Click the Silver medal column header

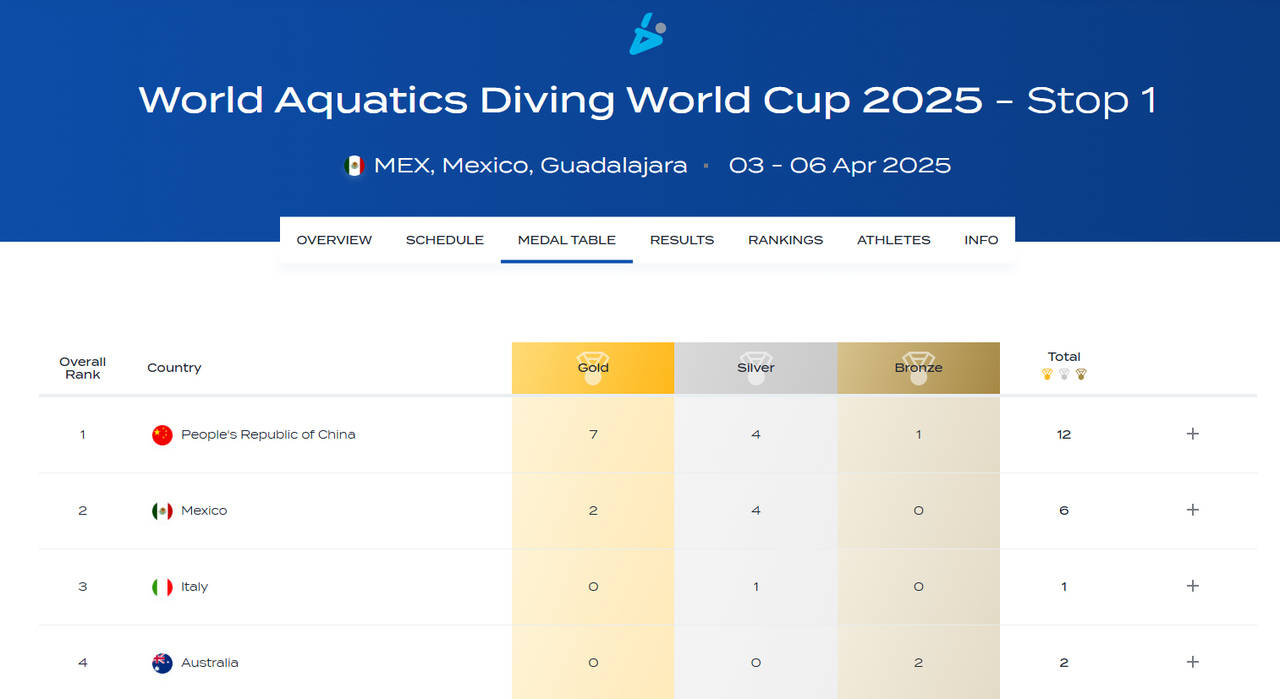point(756,367)
